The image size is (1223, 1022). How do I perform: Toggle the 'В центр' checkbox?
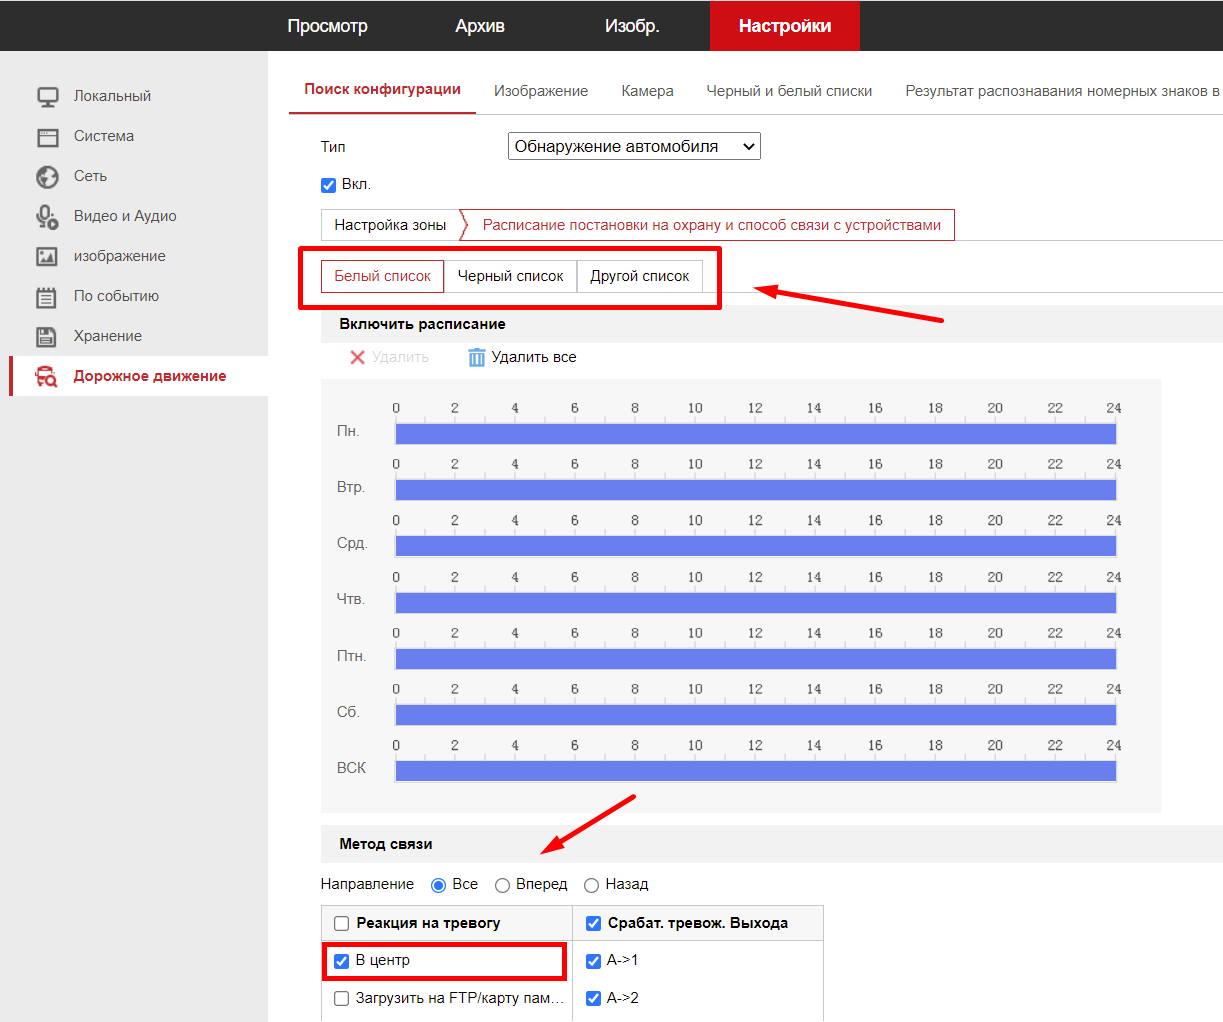click(x=342, y=961)
